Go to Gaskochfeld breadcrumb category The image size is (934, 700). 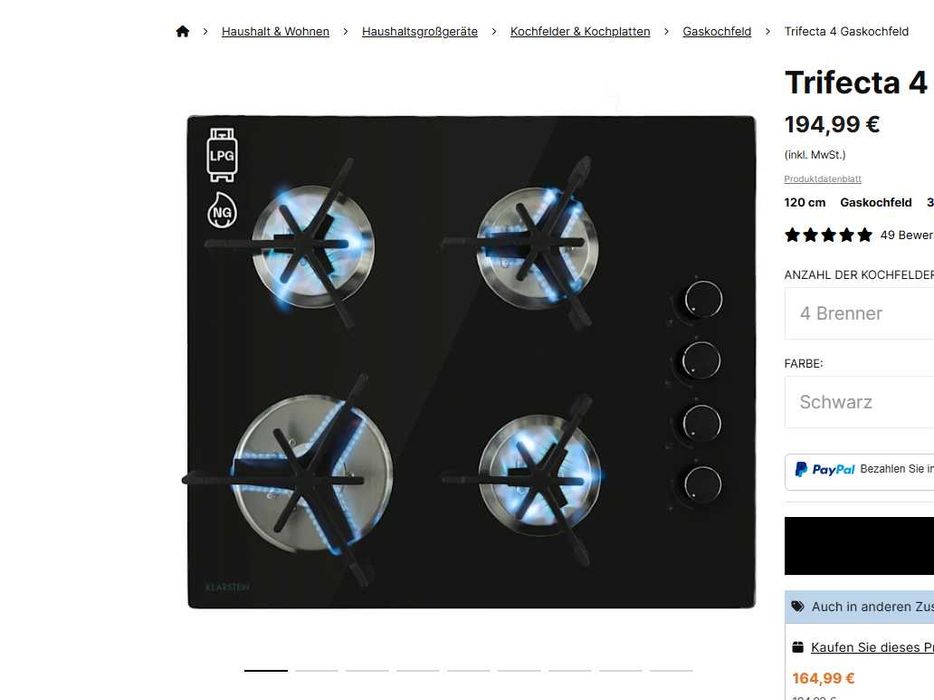click(717, 32)
